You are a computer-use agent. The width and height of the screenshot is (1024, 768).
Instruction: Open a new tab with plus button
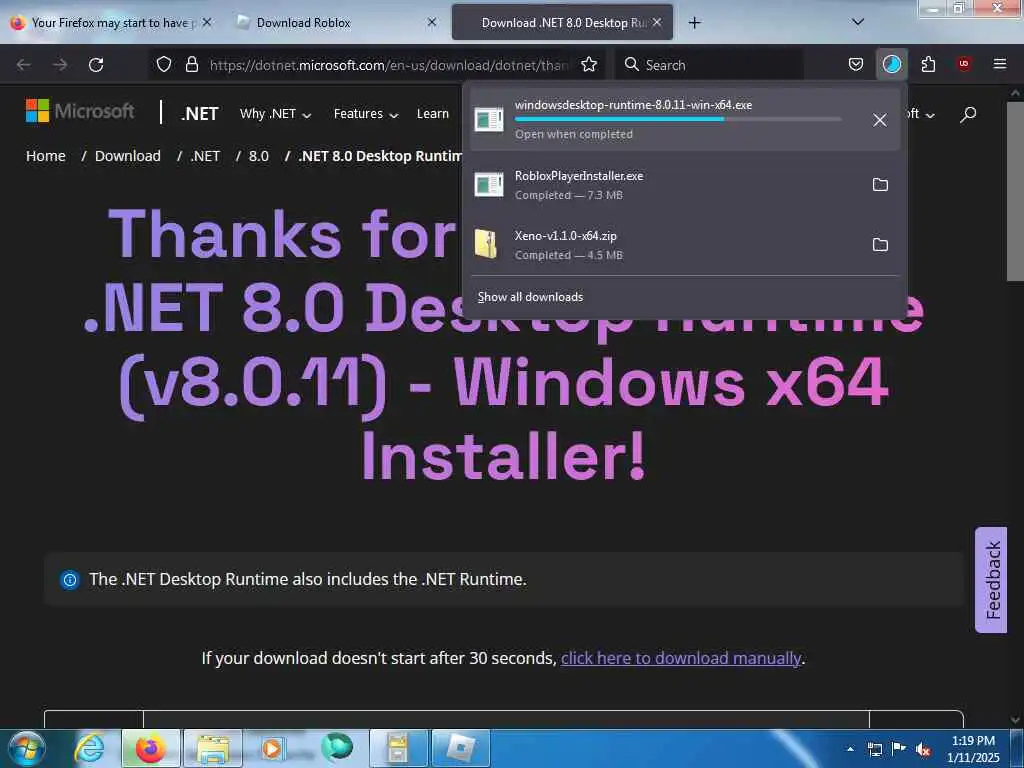click(x=694, y=23)
